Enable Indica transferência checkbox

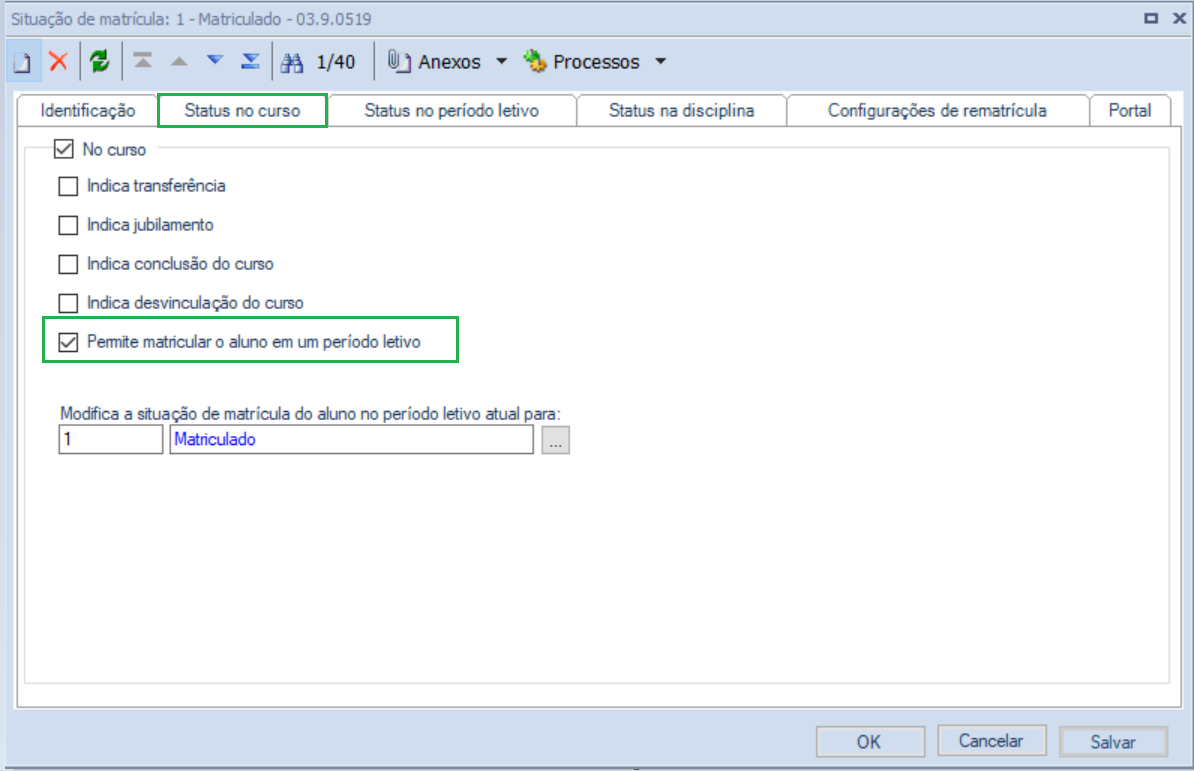69,186
